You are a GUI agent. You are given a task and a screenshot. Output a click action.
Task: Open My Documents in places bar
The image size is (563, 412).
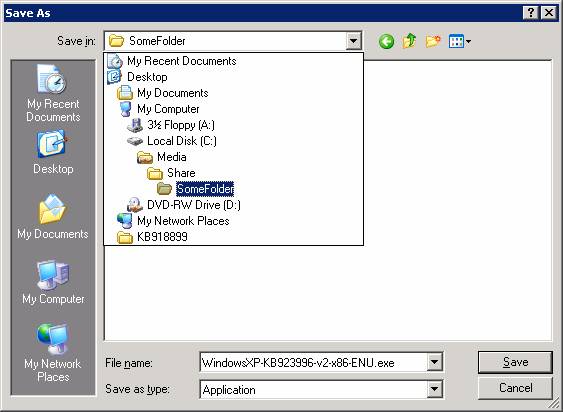coord(53,217)
